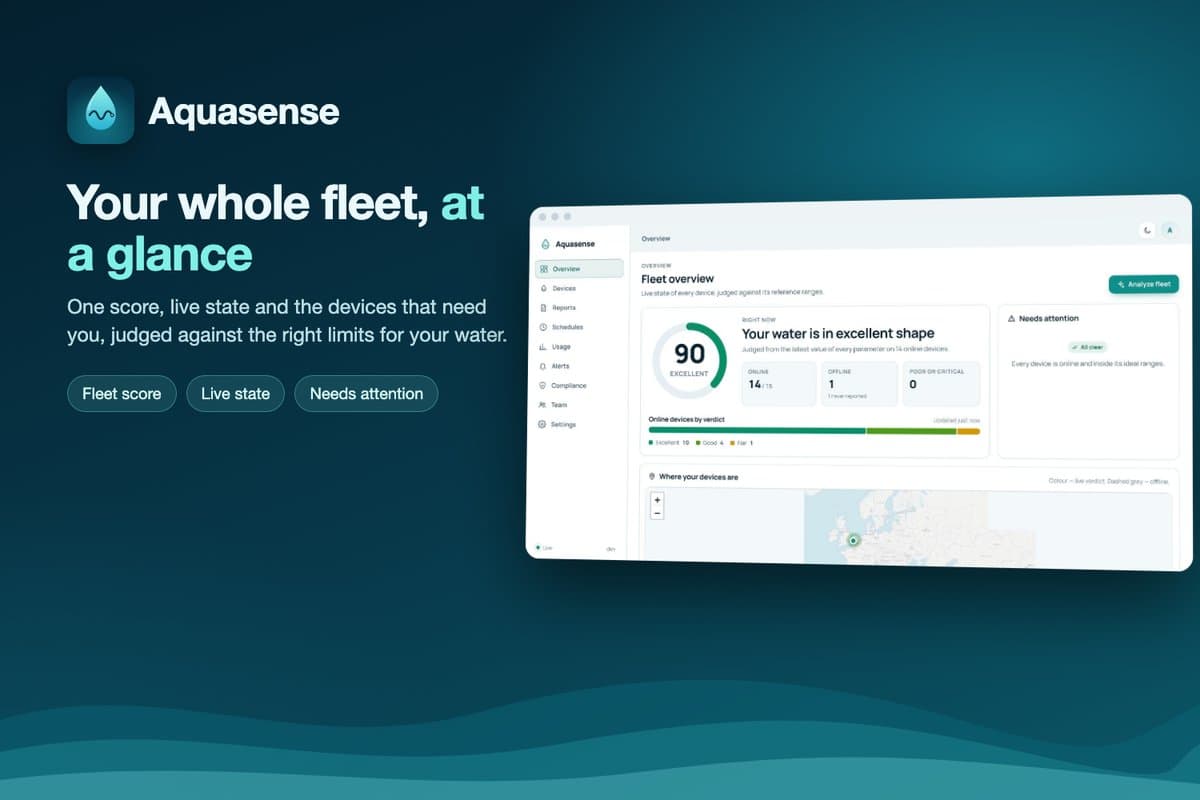This screenshot has width=1200, height=800.
Task: Click the map pin icon beside Where your devices are
Action: (x=652, y=477)
